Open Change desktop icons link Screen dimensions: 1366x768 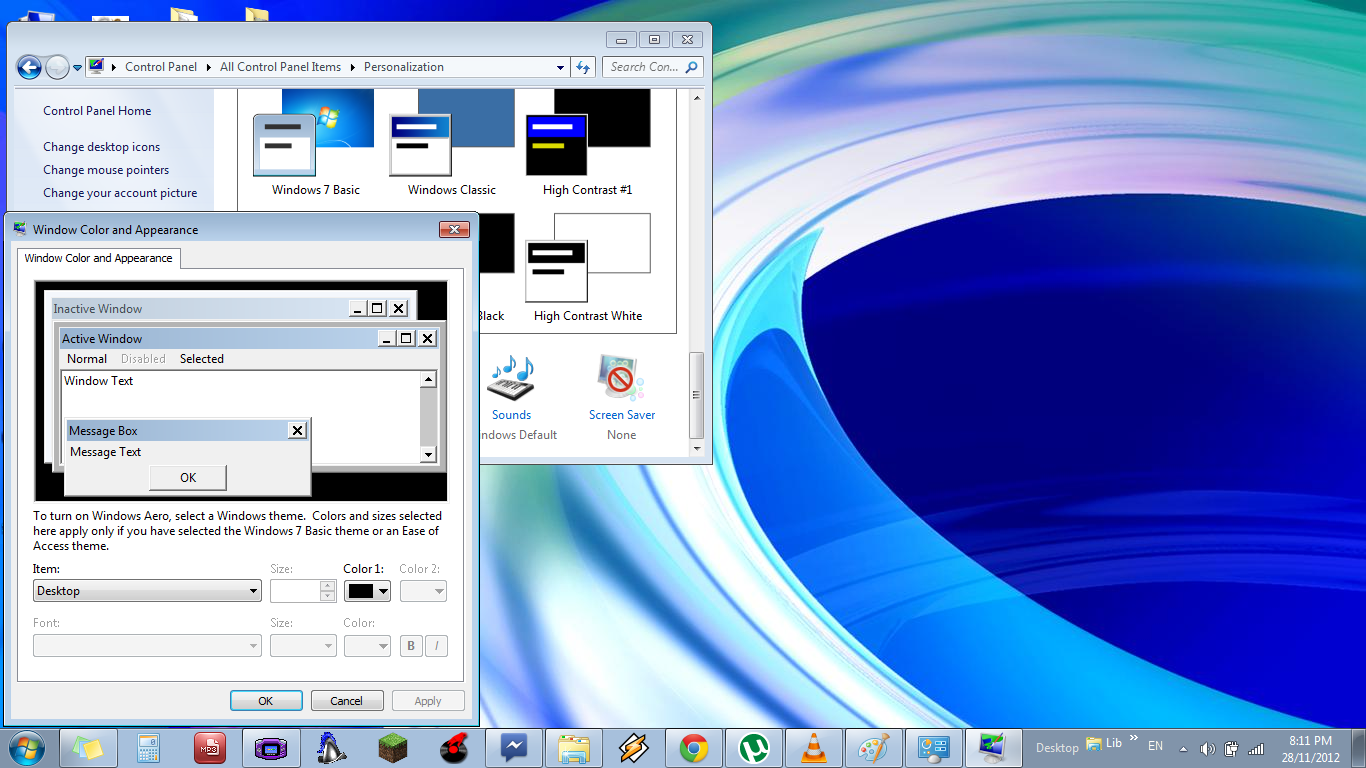(x=101, y=147)
